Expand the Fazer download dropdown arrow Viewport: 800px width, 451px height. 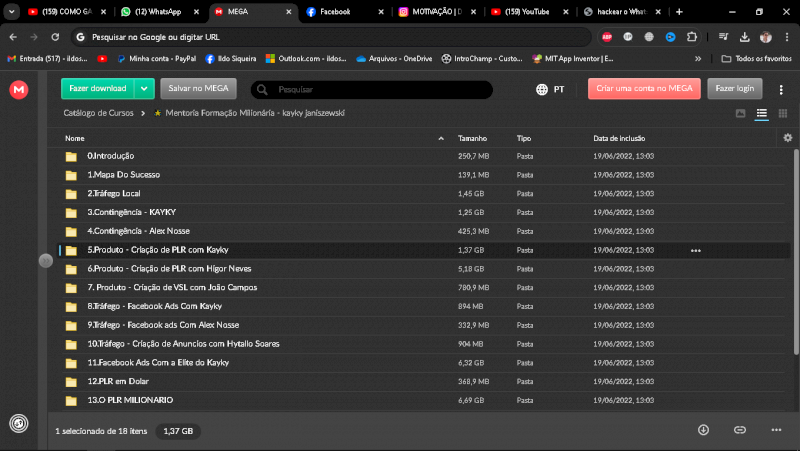[145, 89]
